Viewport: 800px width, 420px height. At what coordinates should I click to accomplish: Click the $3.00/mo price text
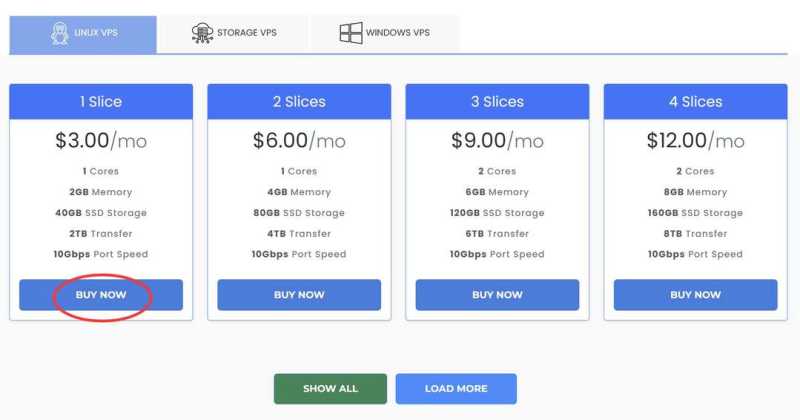click(101, 141)
